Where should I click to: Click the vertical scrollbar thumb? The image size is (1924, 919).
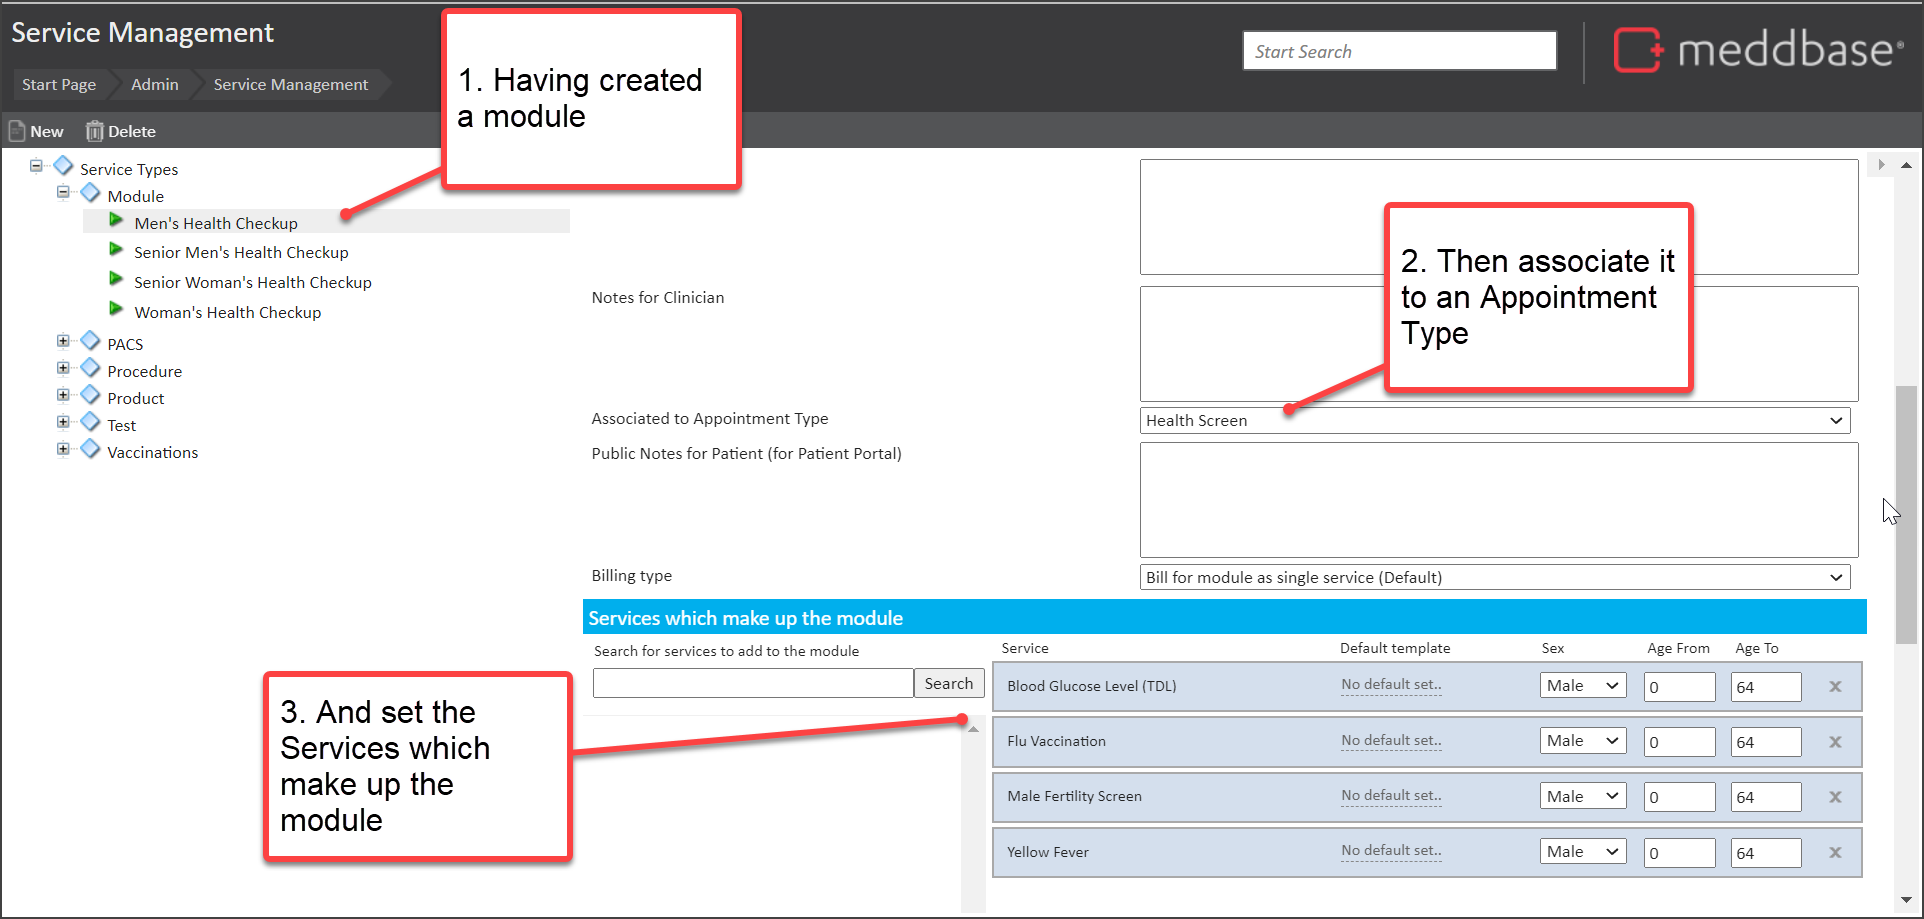(x=1906, y=515)
